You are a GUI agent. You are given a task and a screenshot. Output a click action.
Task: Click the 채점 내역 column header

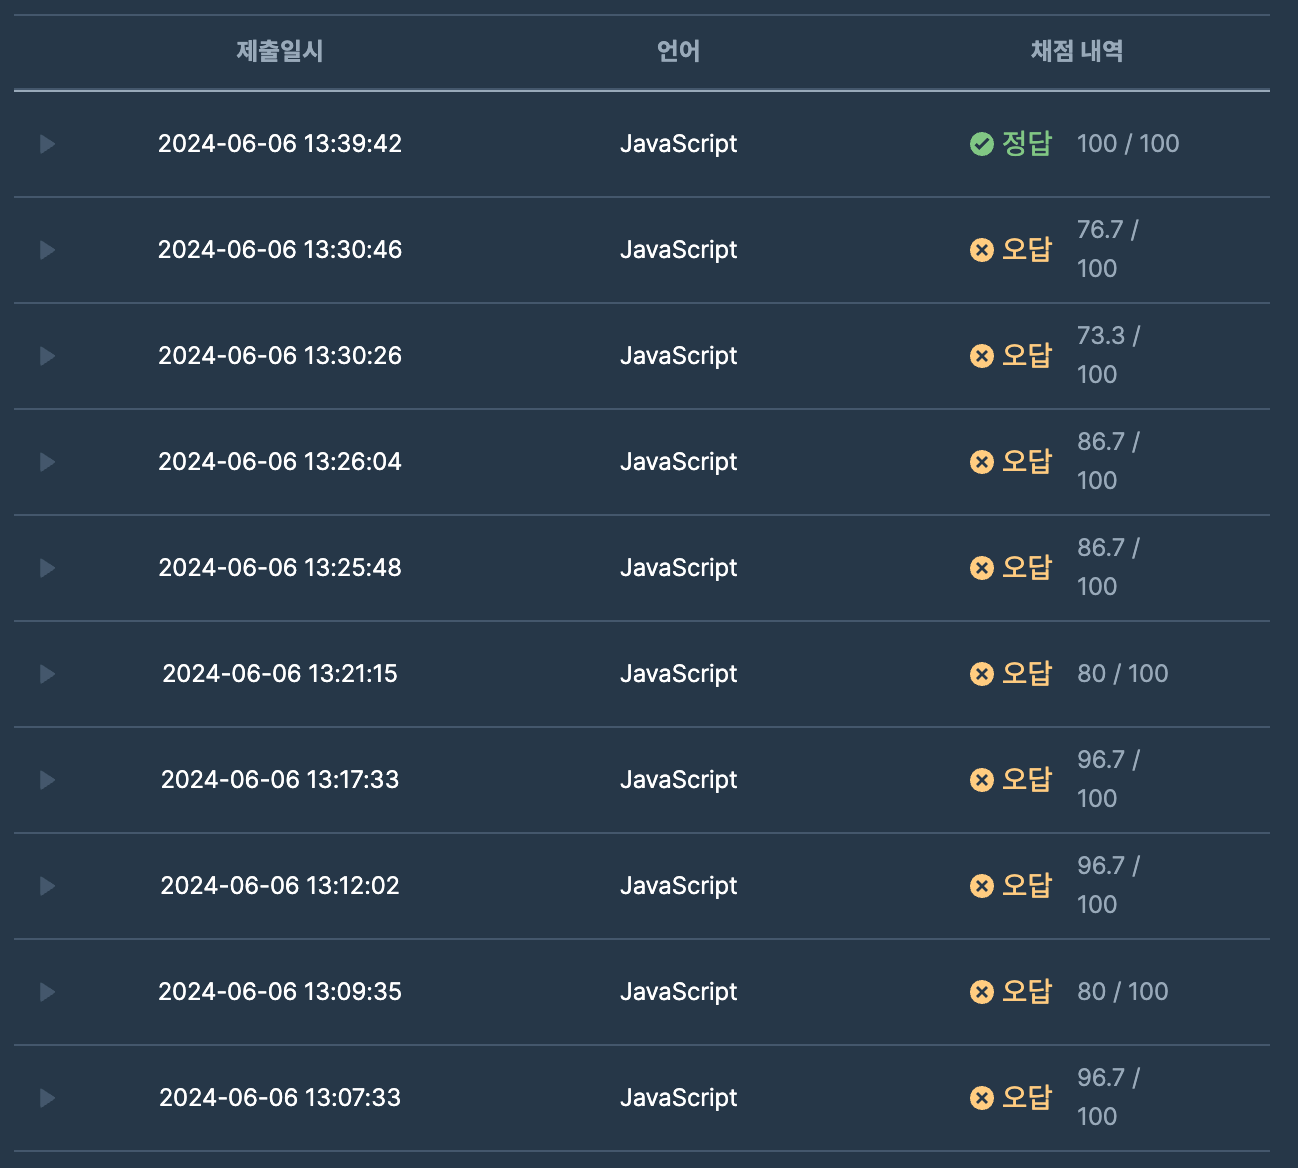[1077, 51]
